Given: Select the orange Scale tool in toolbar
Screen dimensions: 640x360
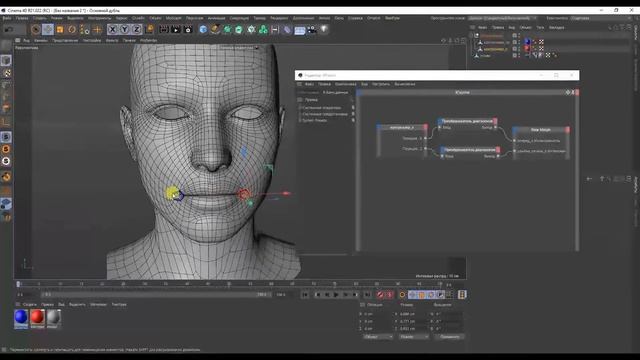Looking at the screenshot, I should [60, 29].
